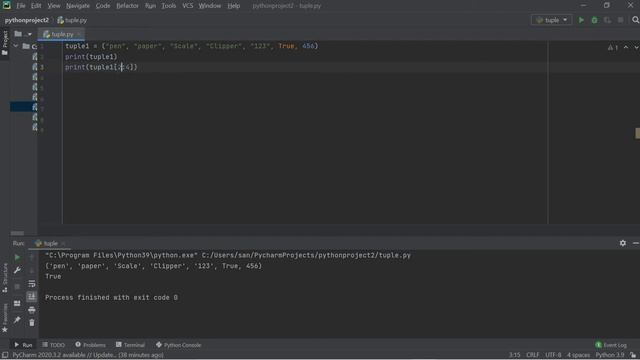Open the VCS menu

188,6
